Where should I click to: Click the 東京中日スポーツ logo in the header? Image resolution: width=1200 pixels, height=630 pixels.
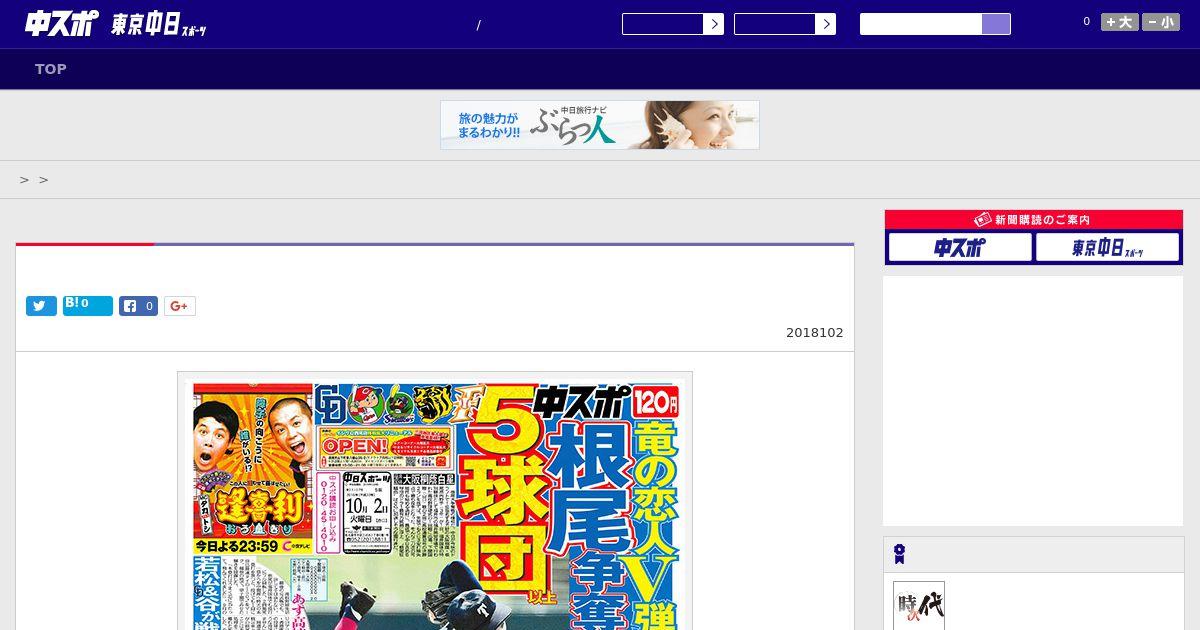pos(159,26)
